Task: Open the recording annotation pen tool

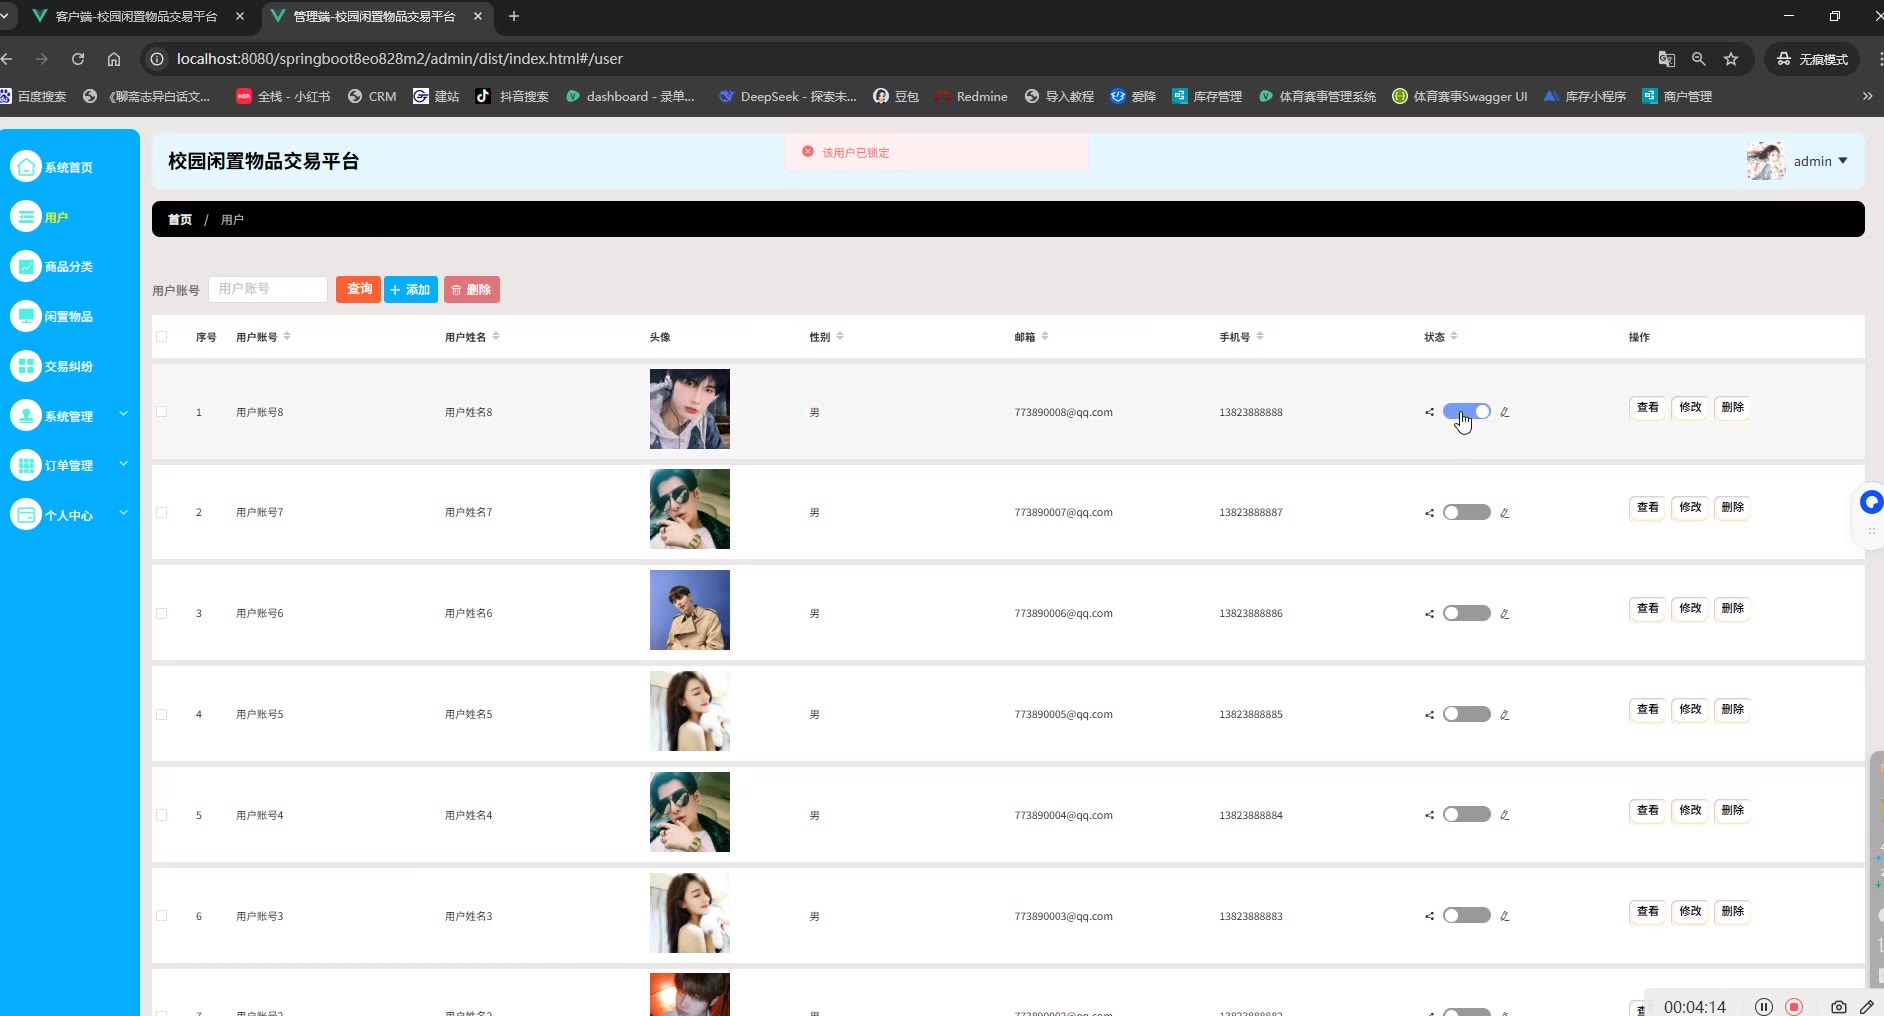Action: click(1867, 1007)
